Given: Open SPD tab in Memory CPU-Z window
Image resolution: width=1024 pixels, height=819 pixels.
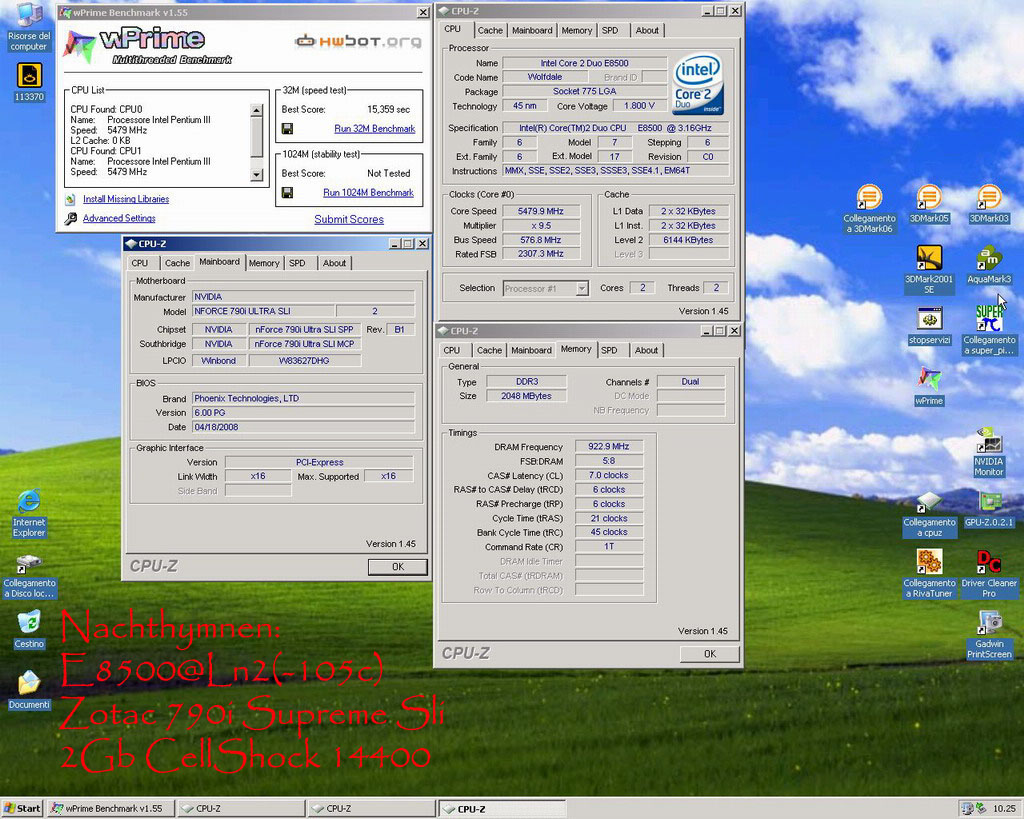Looking at the screenshot, I should (609, 350).
